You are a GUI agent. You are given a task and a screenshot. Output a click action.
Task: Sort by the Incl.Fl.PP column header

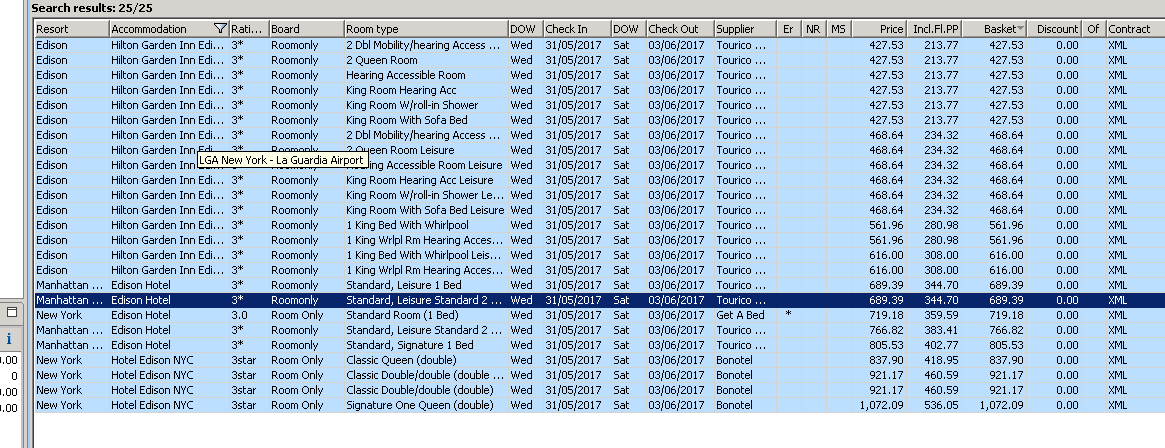935,29
